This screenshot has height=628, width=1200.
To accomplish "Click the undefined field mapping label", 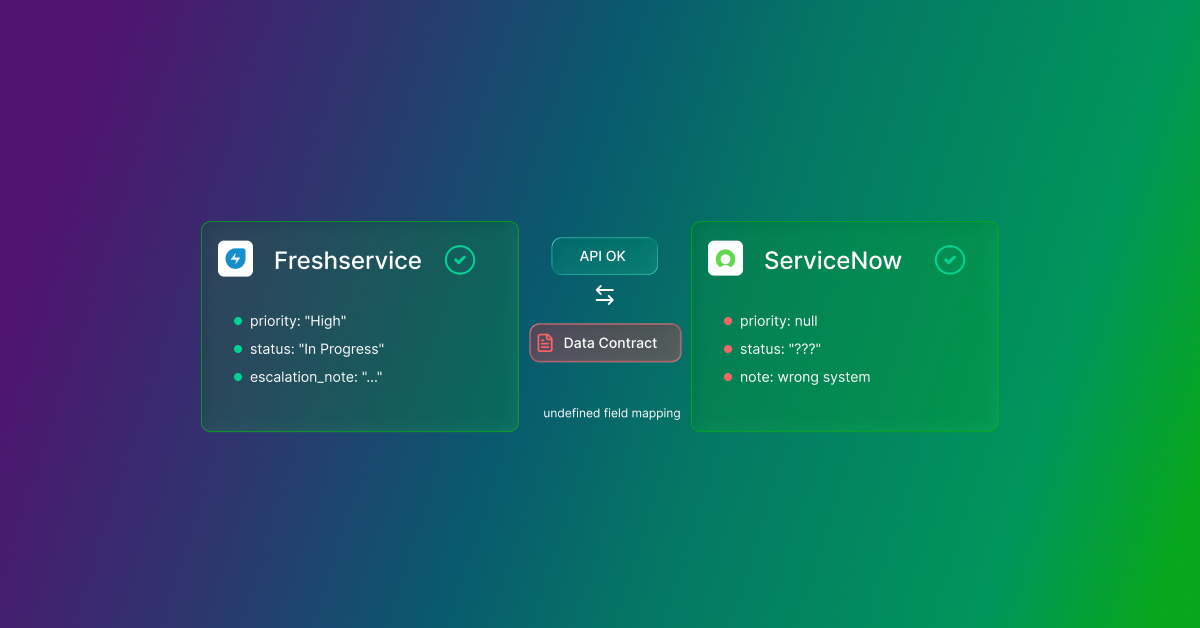I will [611, 412].
